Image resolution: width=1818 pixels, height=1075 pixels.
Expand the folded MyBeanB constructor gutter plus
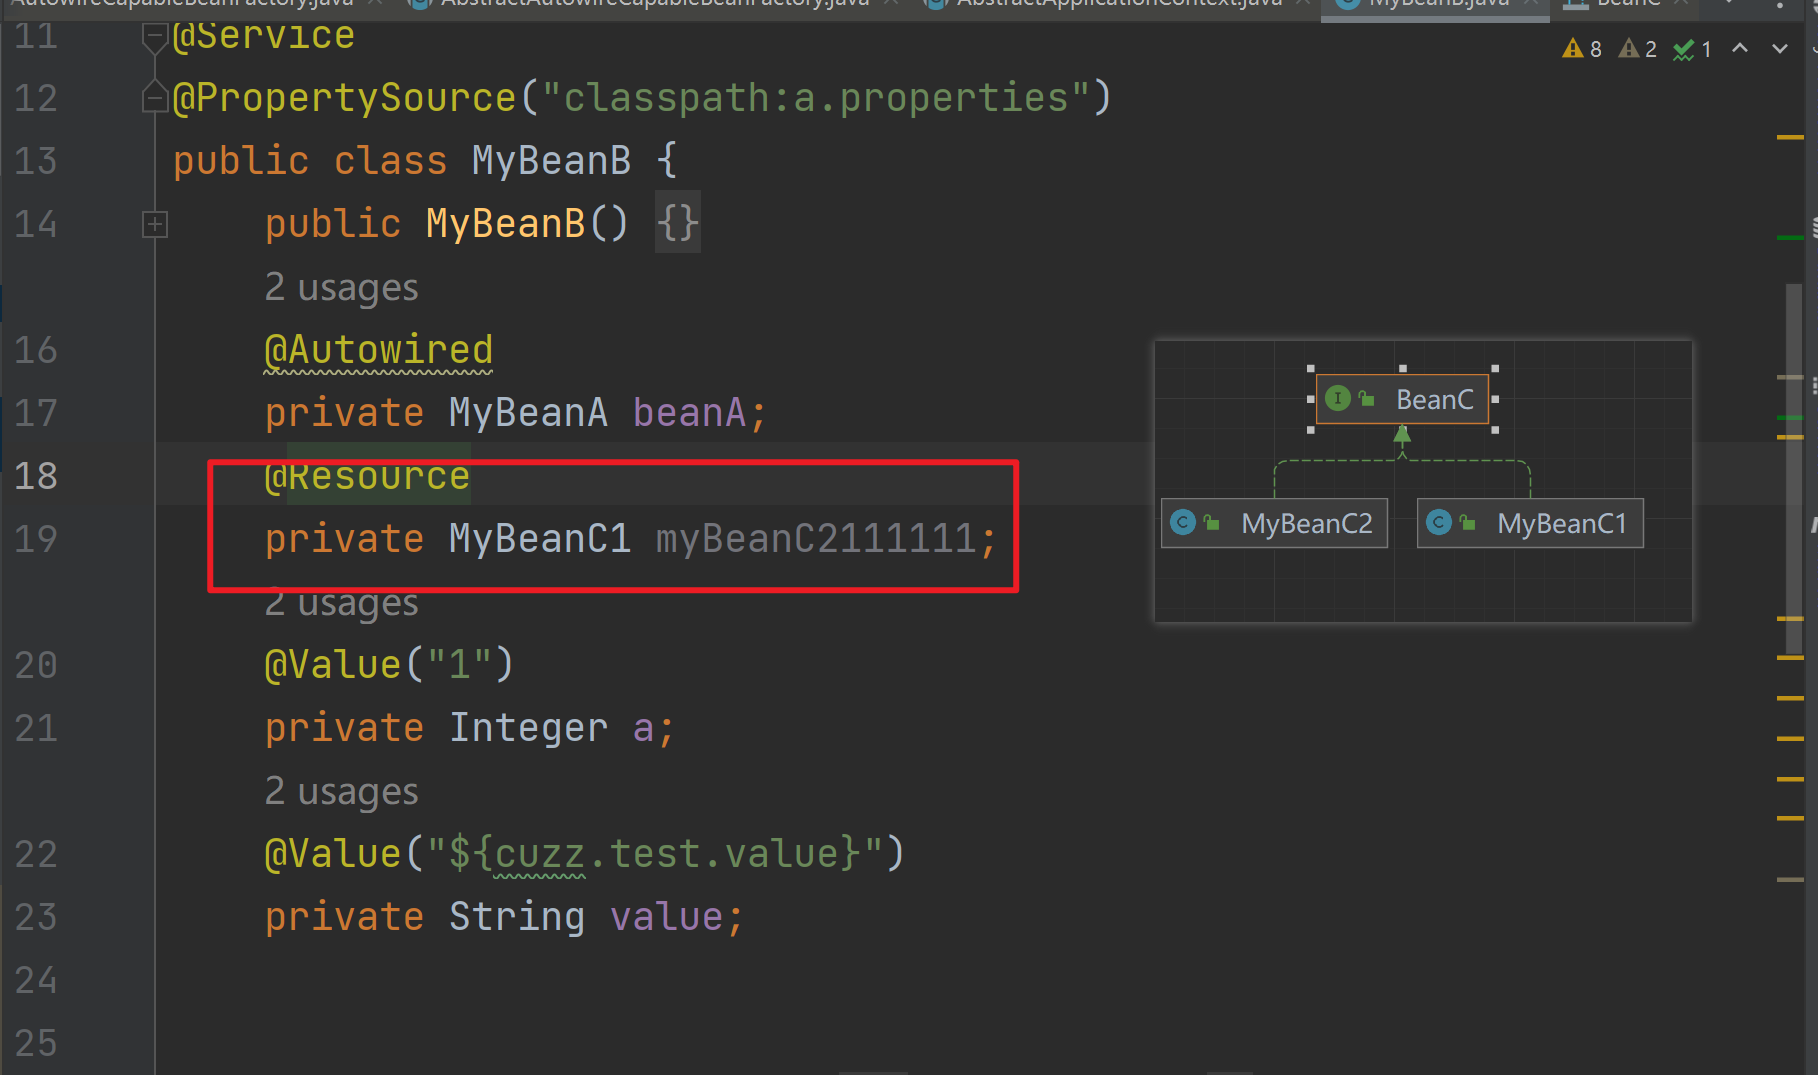point(154,224)
